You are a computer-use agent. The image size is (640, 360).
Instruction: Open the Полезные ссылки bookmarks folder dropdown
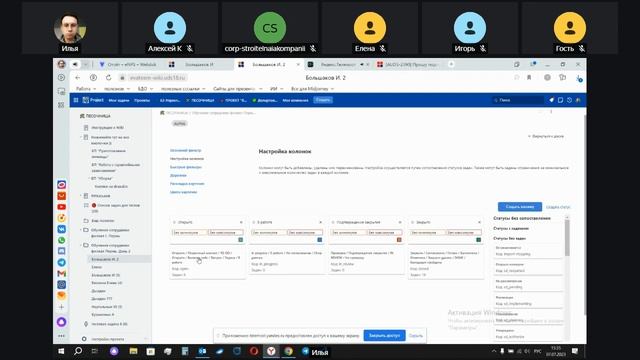pos(182,89)
